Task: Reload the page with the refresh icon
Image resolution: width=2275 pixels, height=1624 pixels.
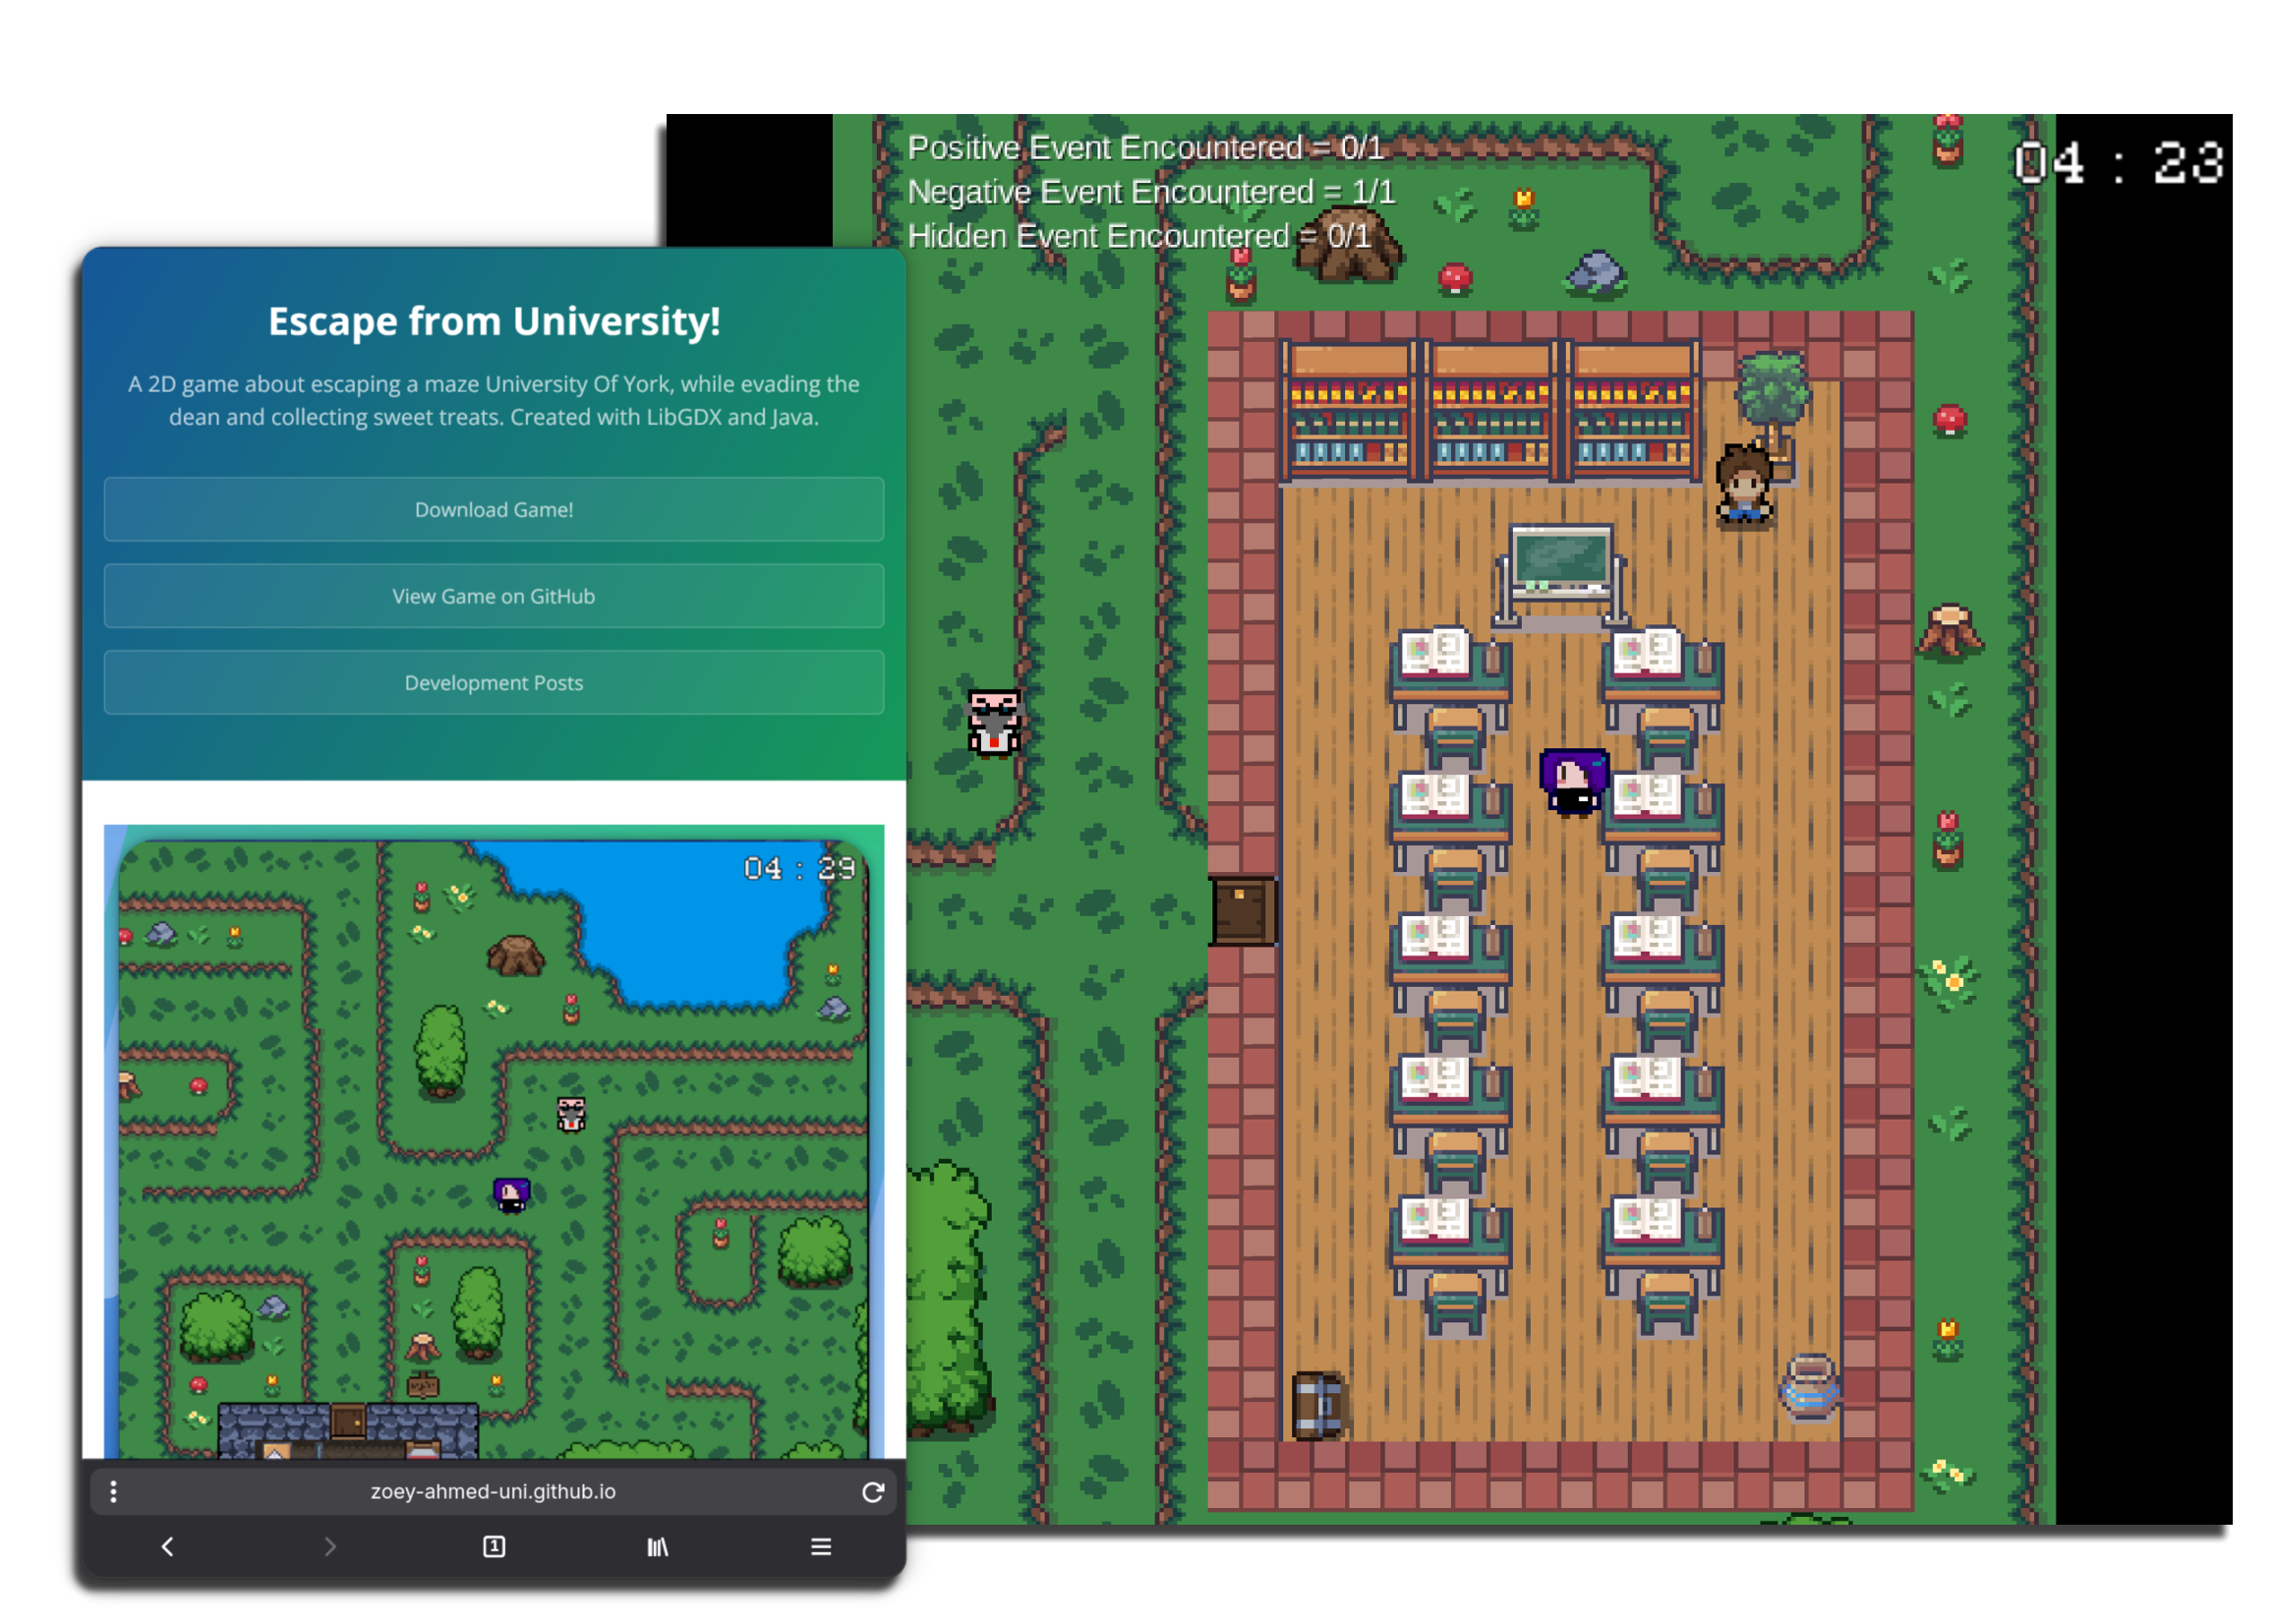Action: [x=872, y=1491]
